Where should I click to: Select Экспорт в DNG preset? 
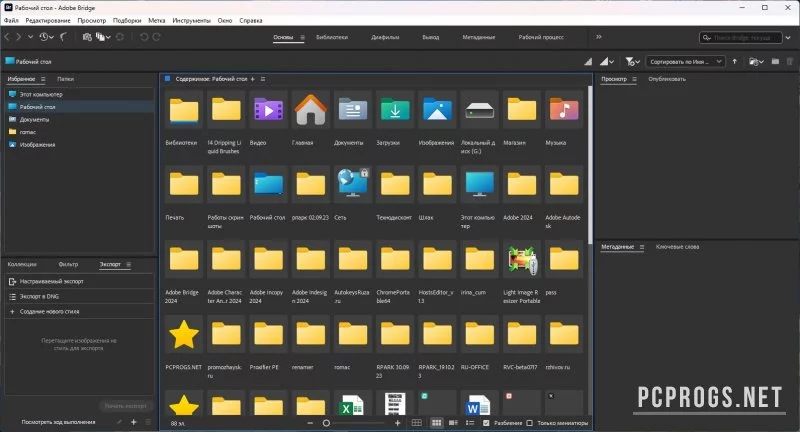coord(79,296)
